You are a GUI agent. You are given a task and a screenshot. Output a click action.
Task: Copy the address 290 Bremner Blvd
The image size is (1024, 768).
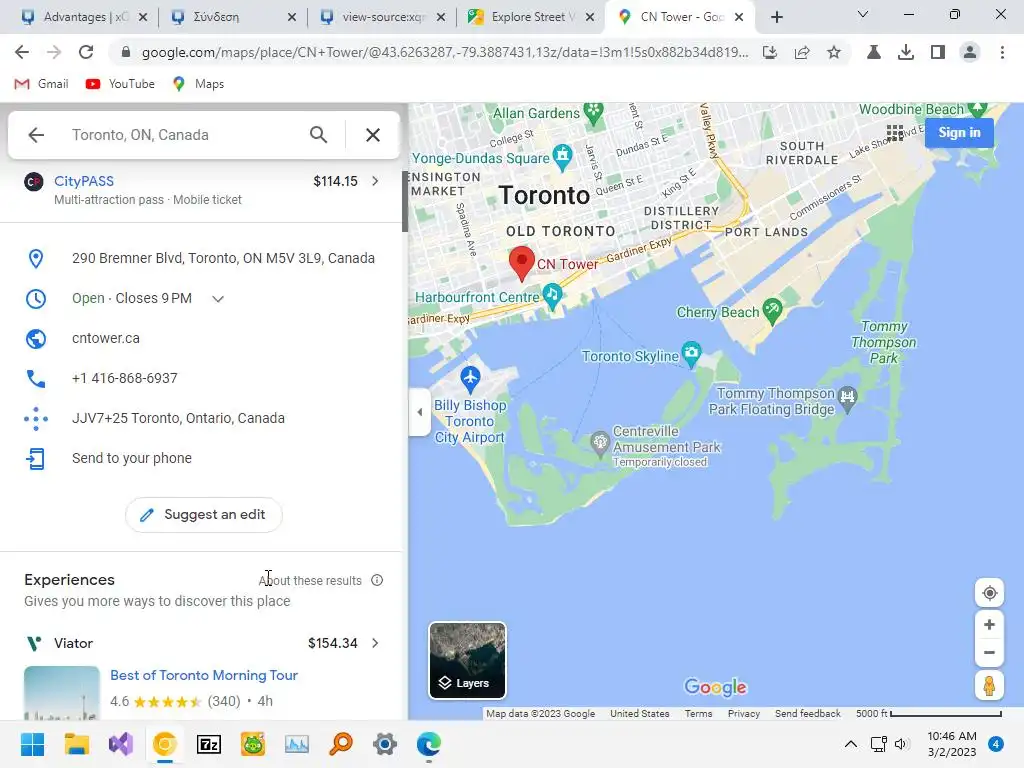point(200,259)
